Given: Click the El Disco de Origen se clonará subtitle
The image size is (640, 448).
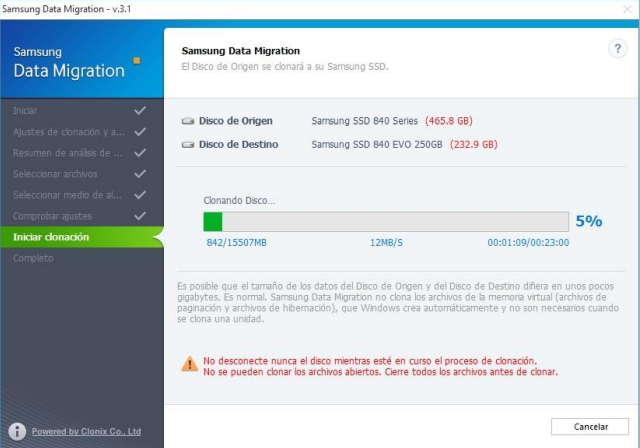Looking at the screenshot, I should (x=285, y=67).
